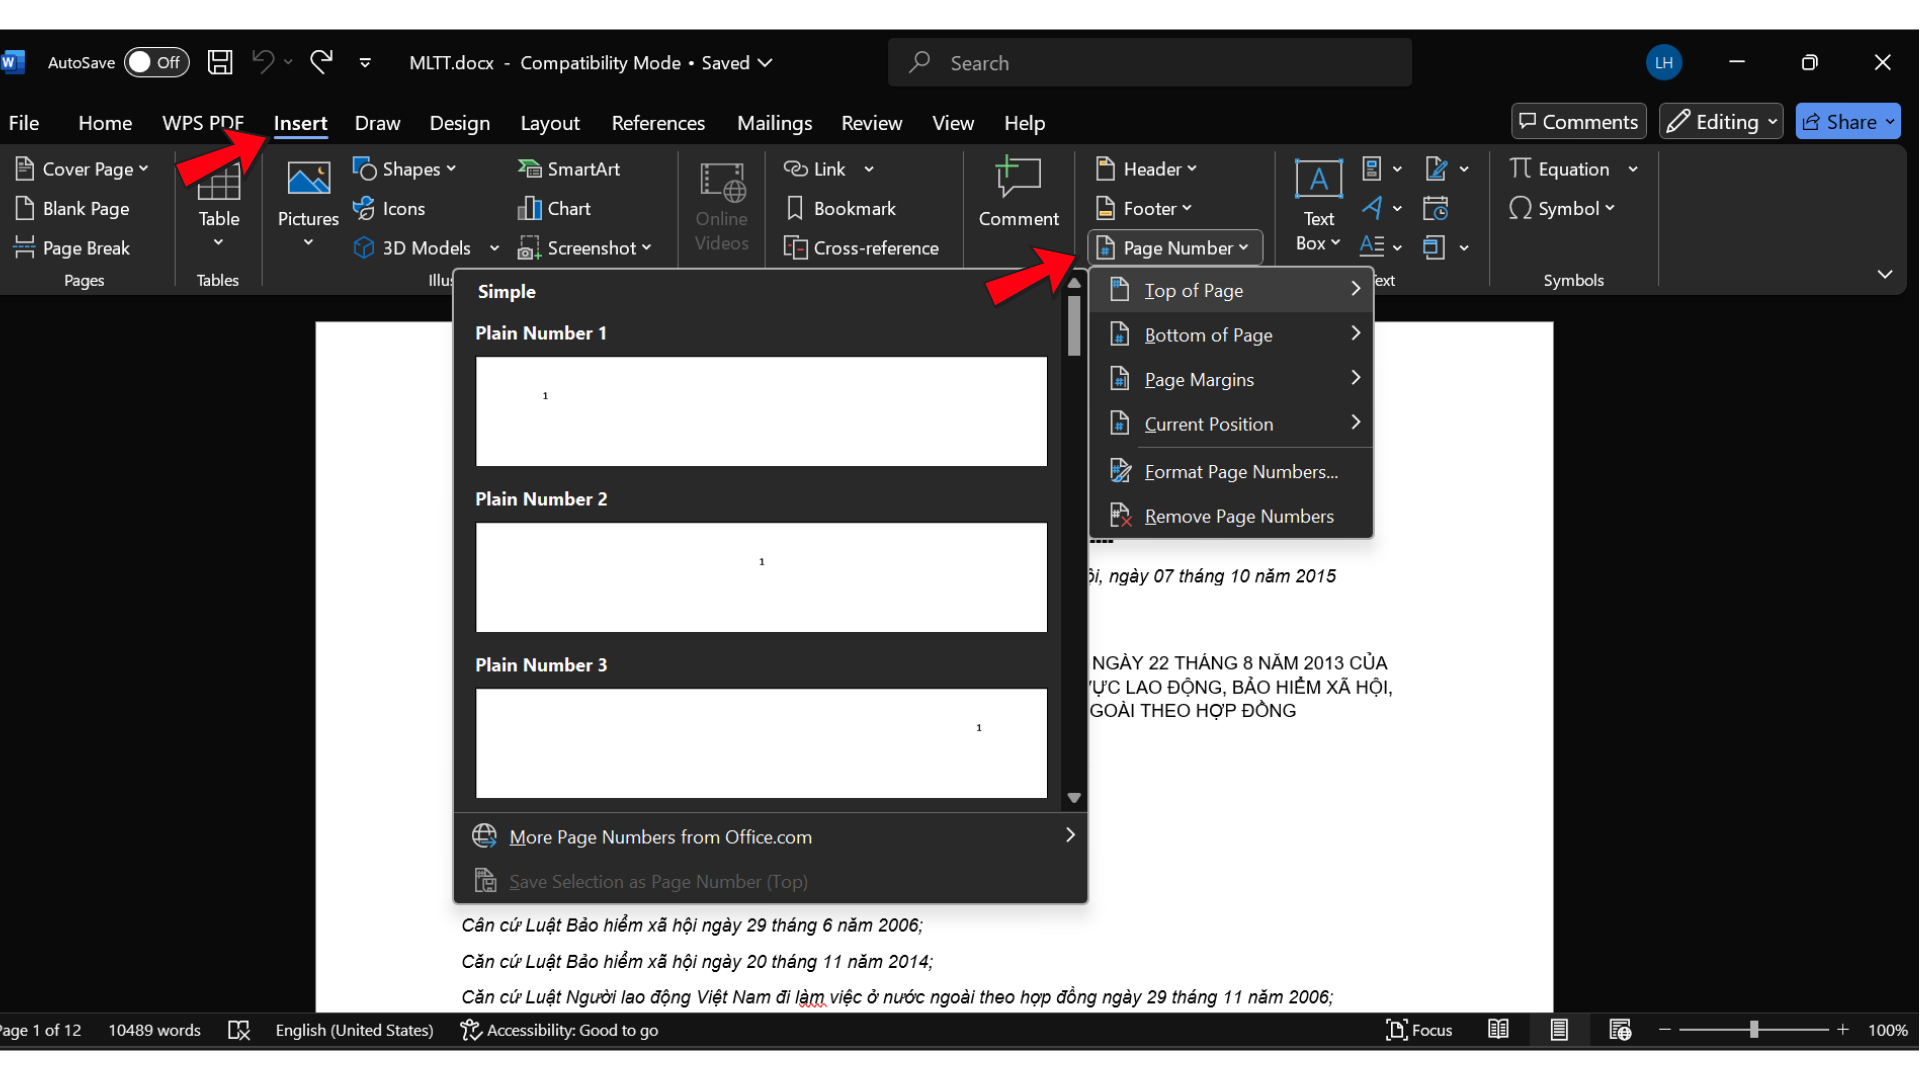Switch to the References tab
1920x1080 pixels.
(658, 122)
